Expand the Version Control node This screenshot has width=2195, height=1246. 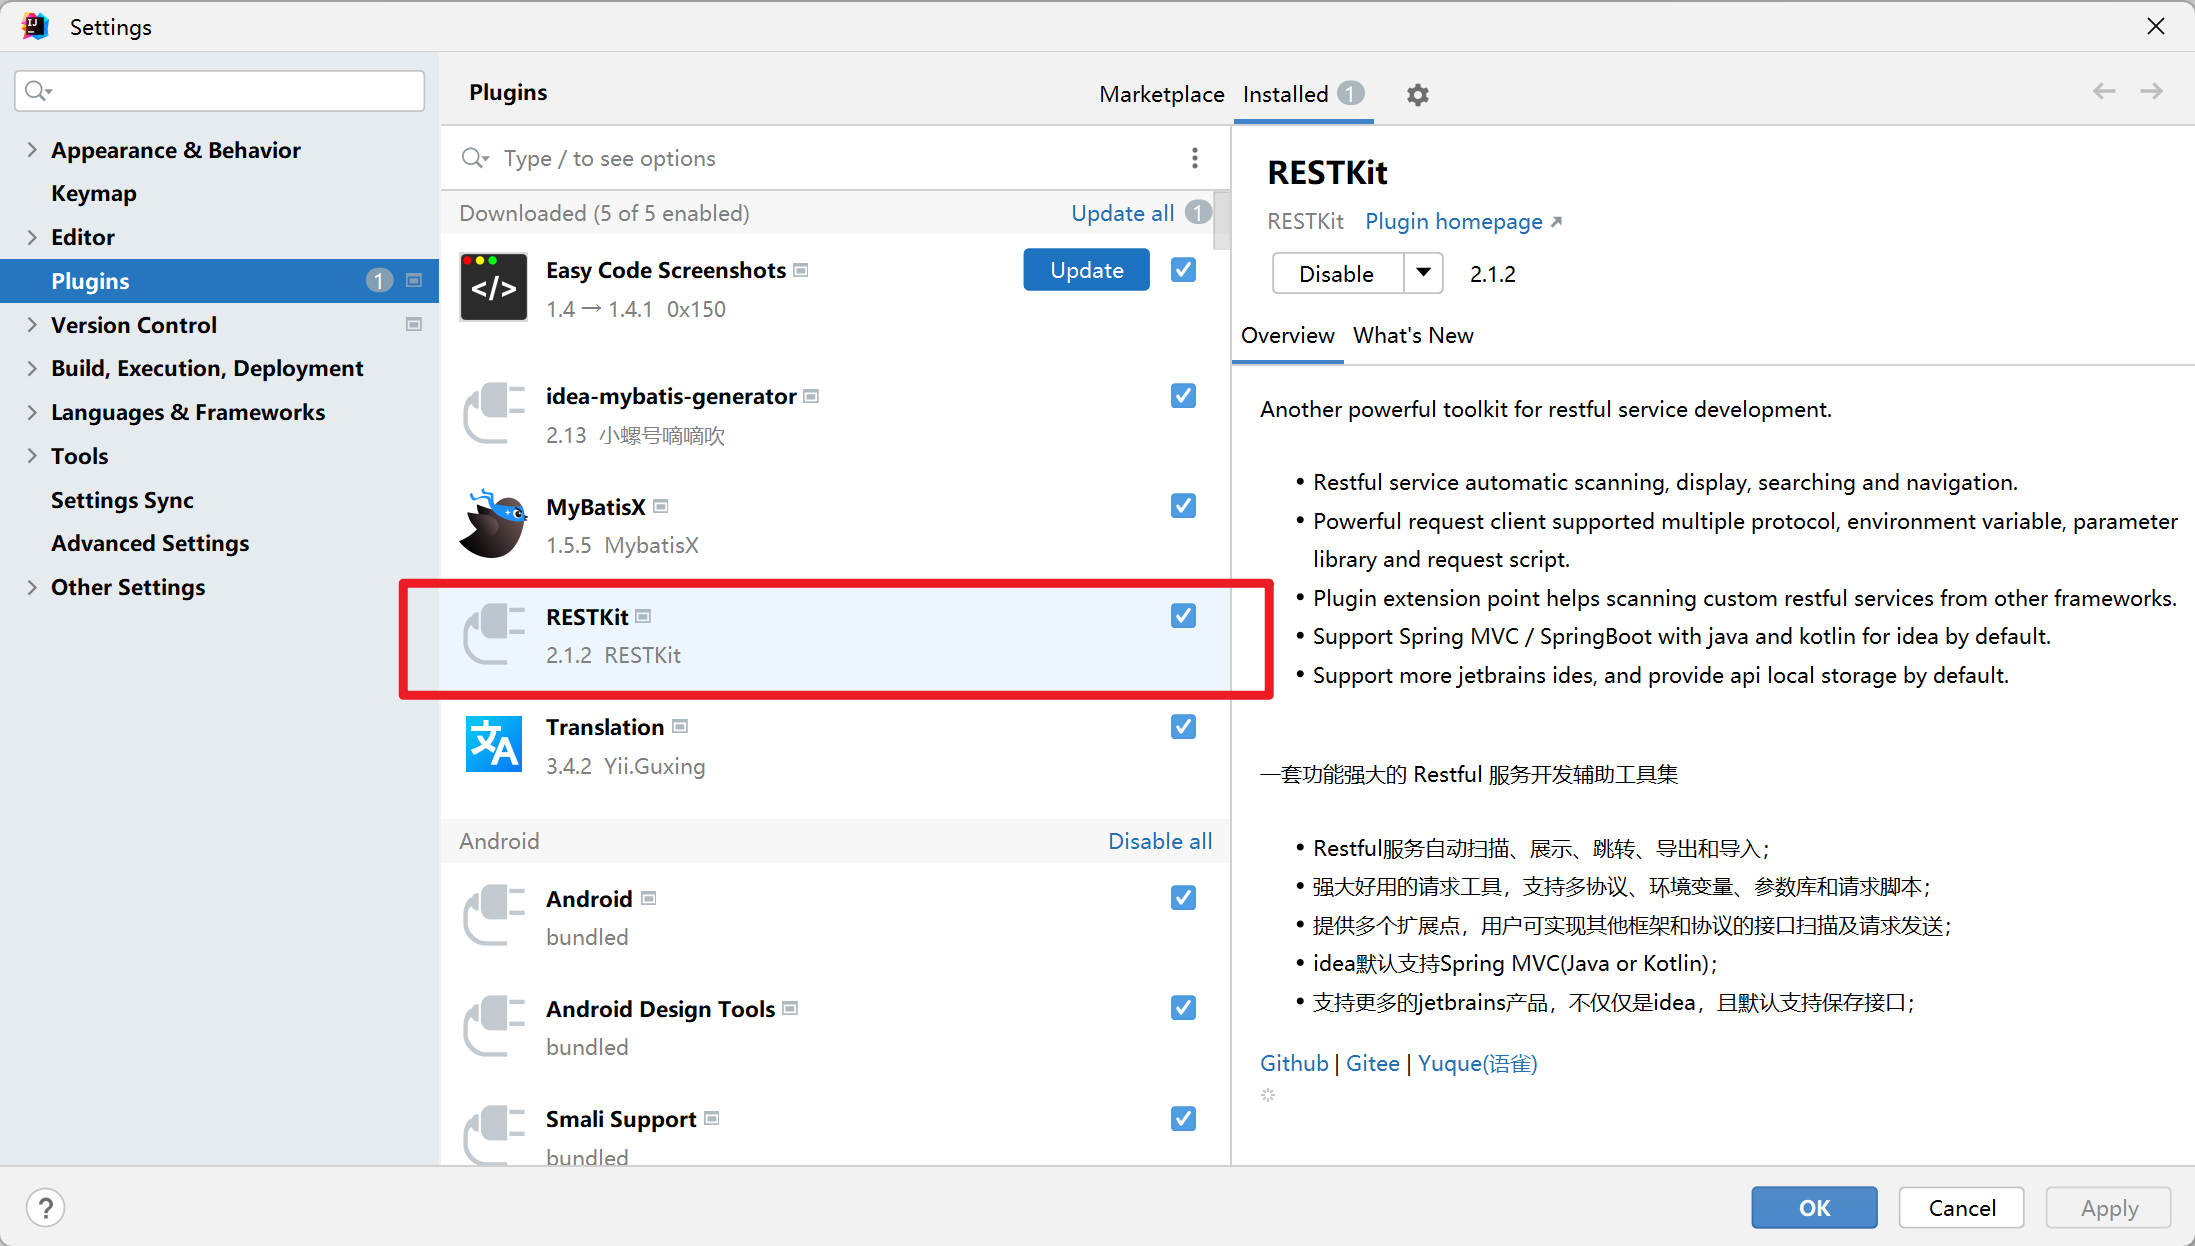32,324
